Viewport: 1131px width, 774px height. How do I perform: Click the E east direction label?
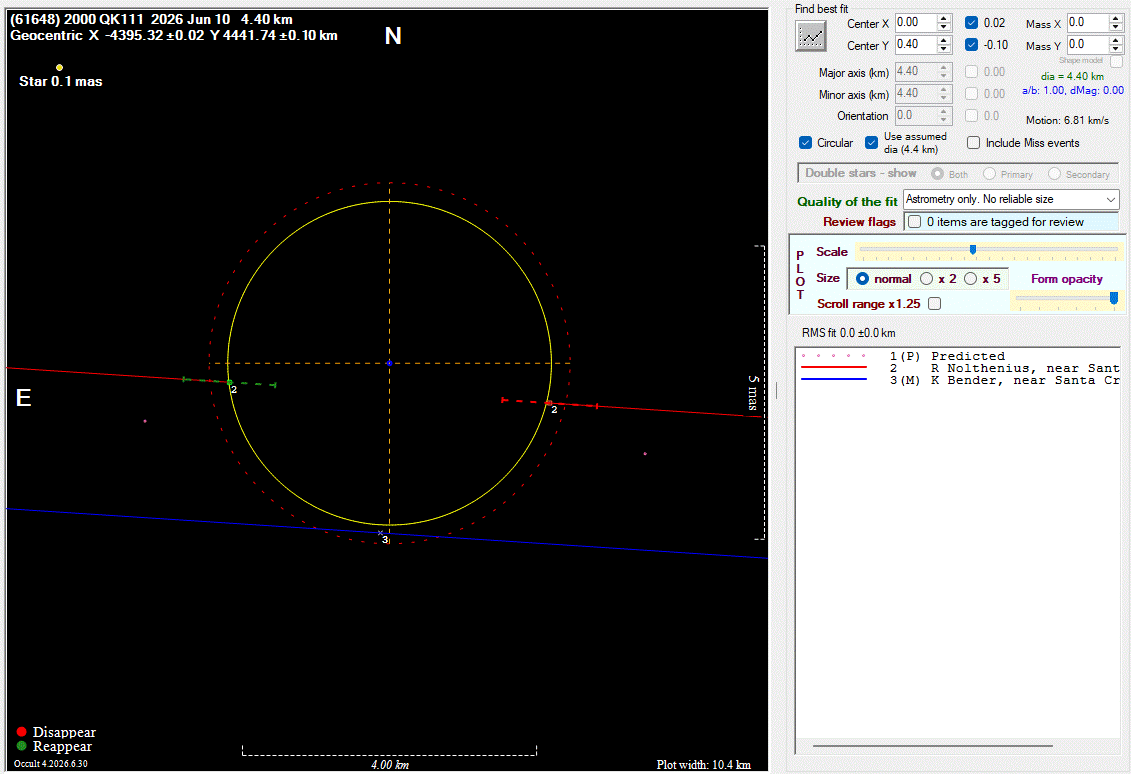click(x=23, y=397)
